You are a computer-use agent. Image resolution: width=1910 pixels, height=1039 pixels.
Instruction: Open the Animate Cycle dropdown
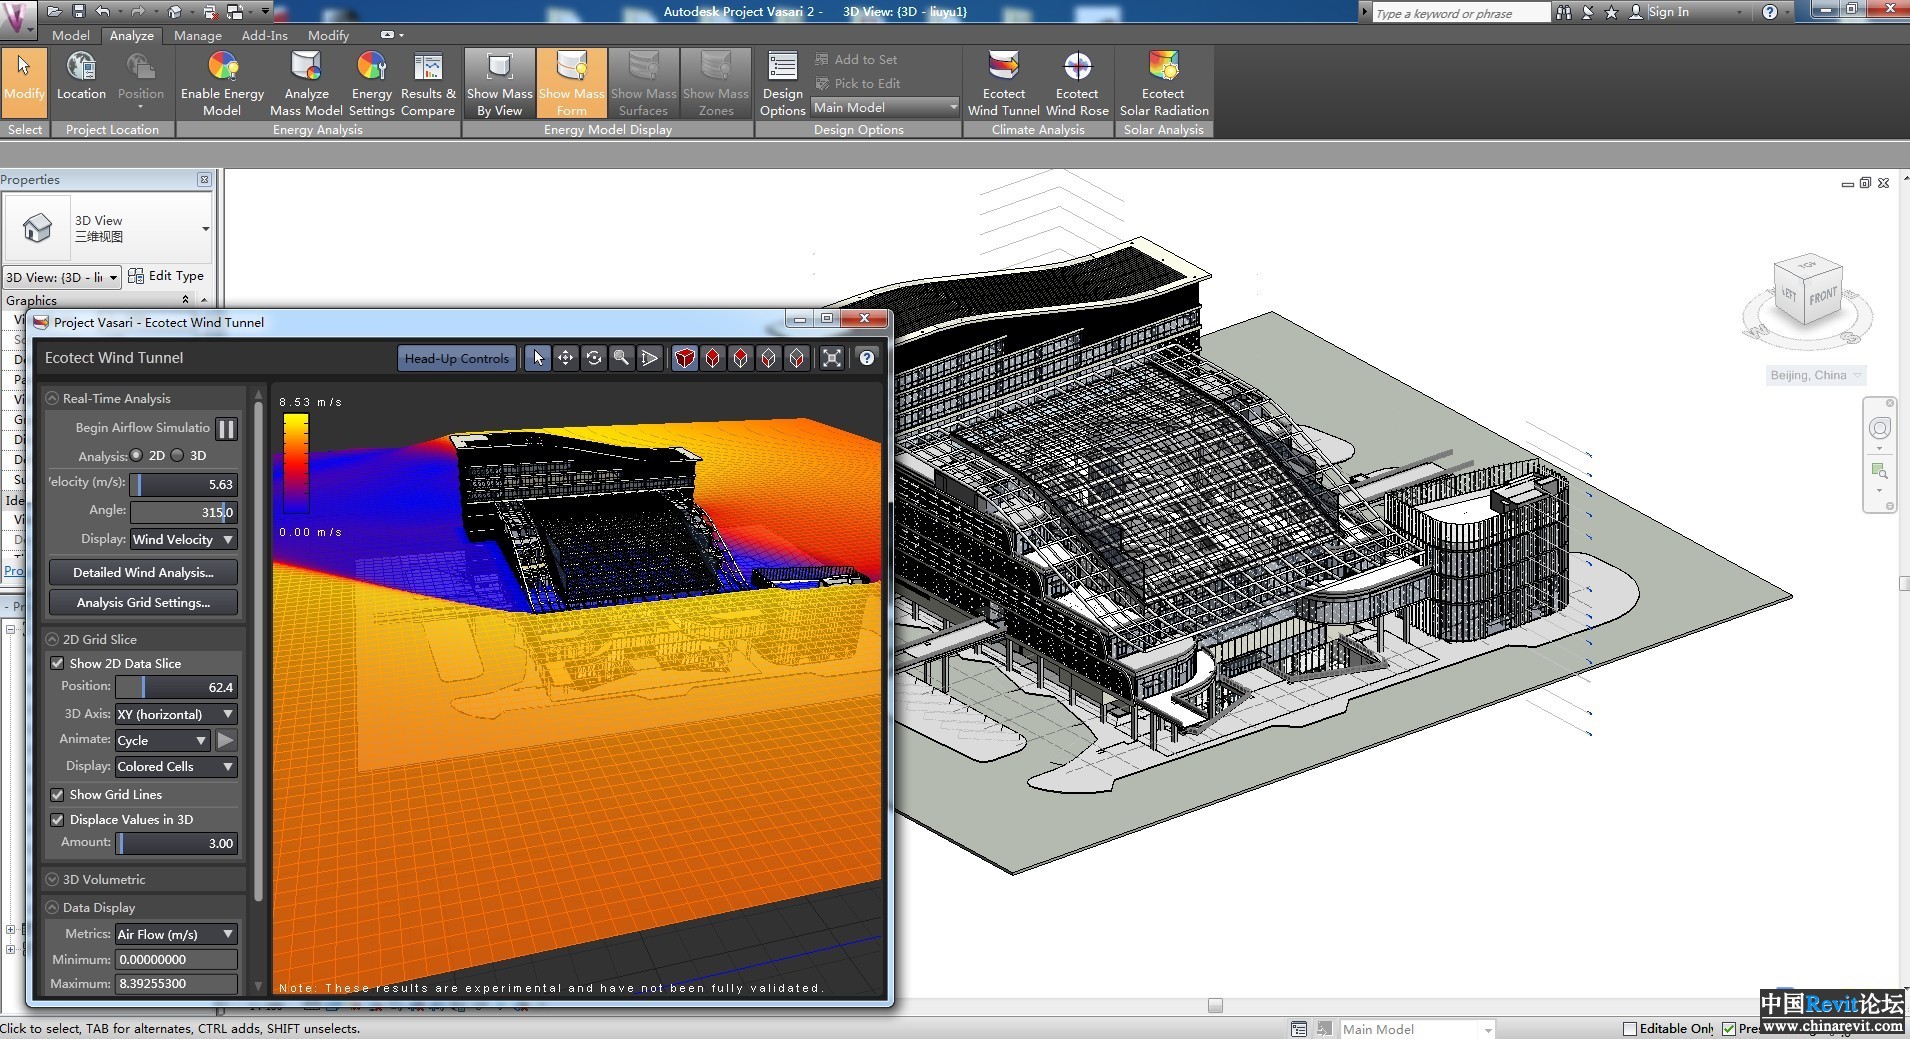(x=162, y=740)
